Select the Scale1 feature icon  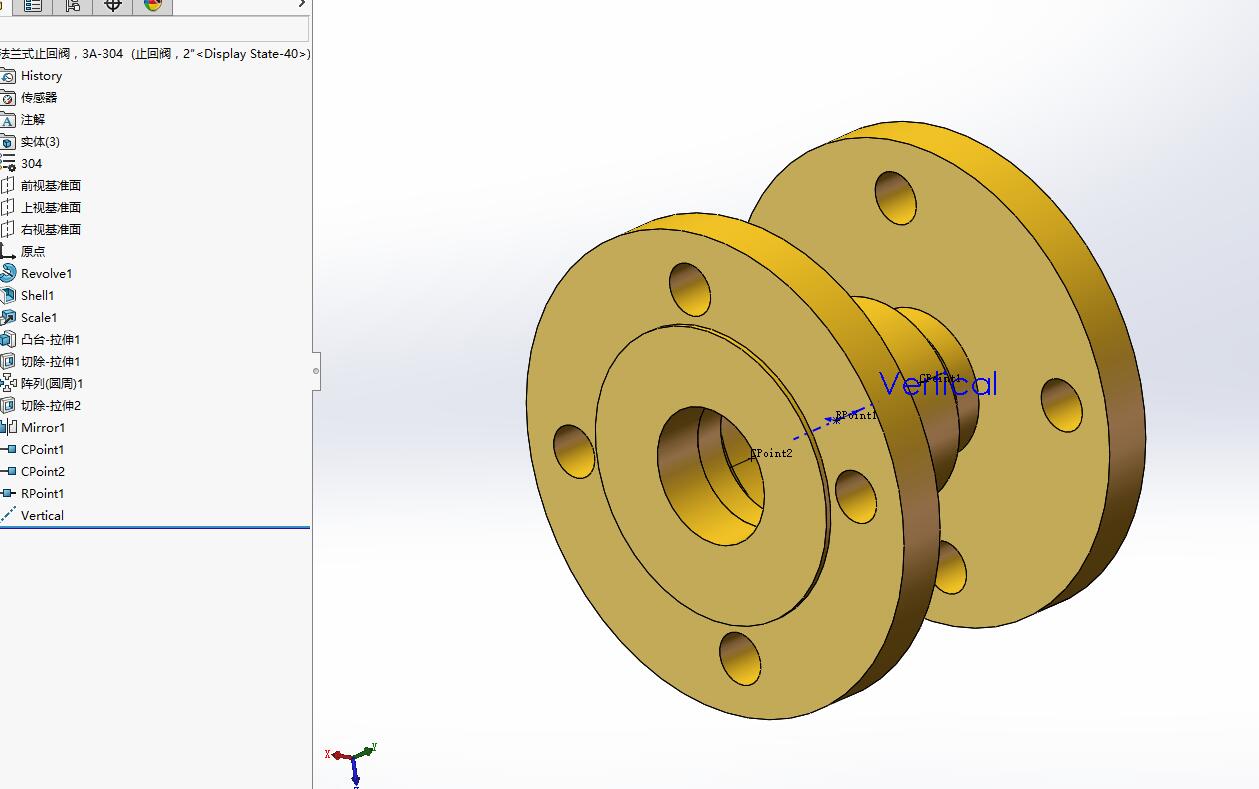[x=8, y=318]
